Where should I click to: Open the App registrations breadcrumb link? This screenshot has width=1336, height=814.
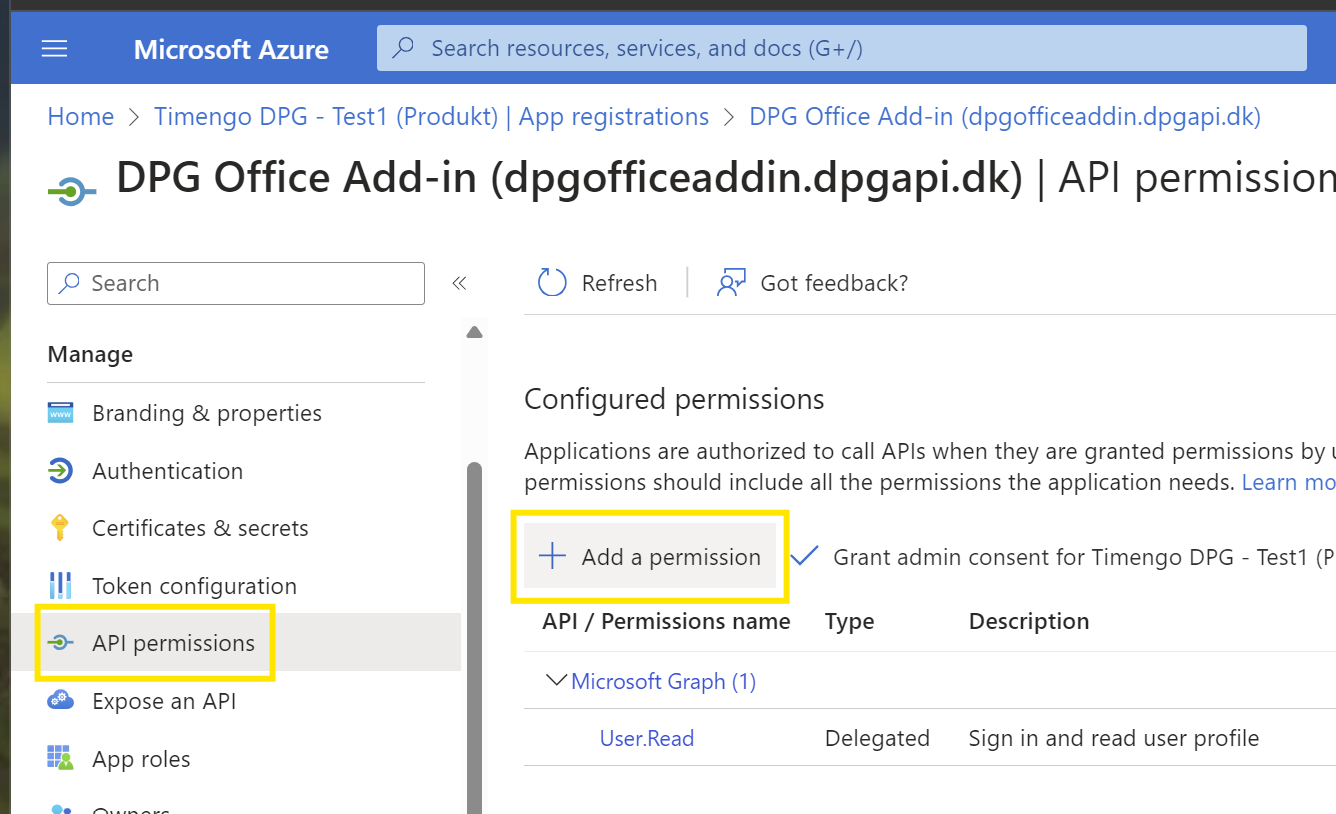pyautogui.click(x=431, y=117)
